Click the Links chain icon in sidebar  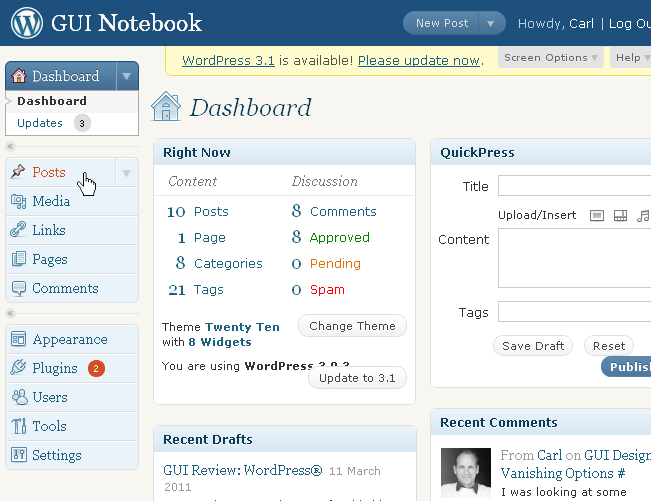(18, 230)
